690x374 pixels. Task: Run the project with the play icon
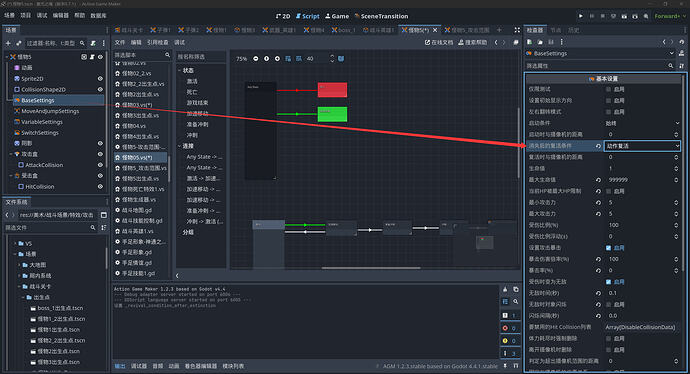click(581, 16)
